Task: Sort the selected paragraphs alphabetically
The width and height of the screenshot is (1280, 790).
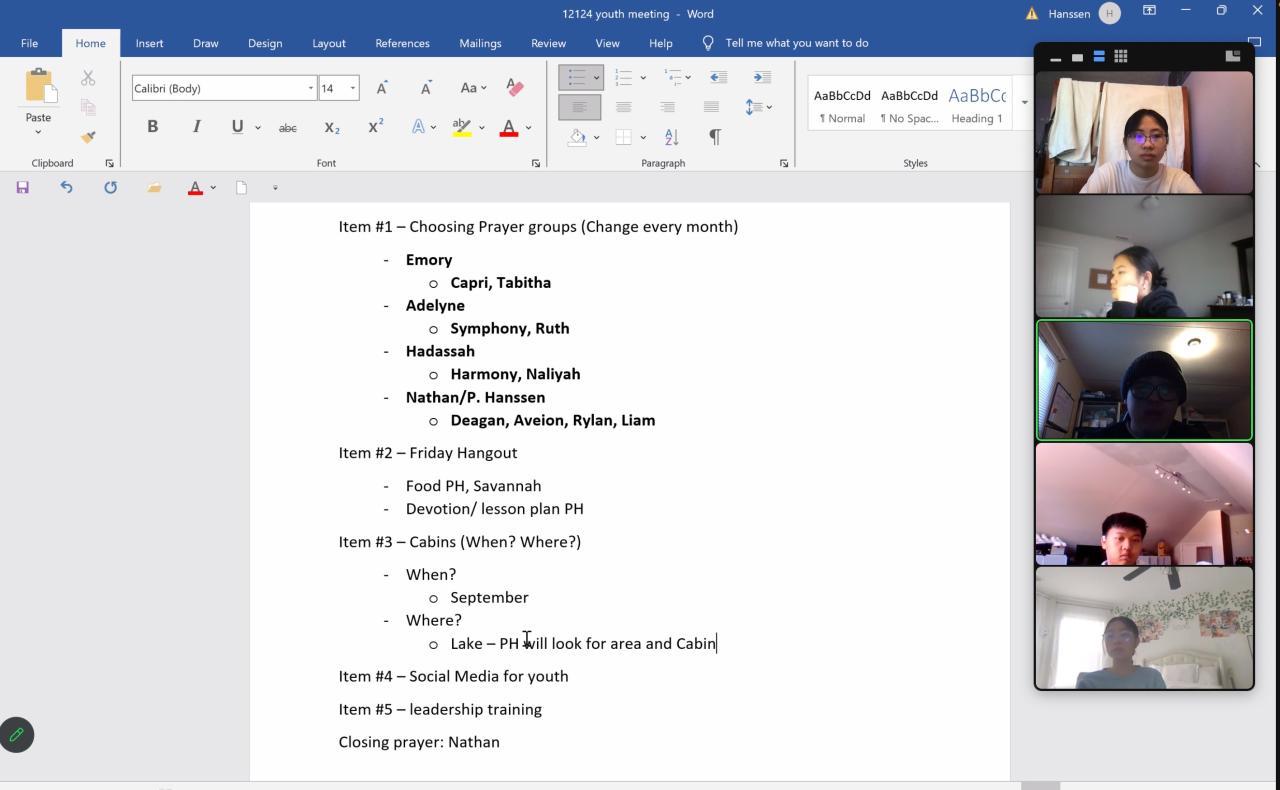Action: click(x=671, y=137)
